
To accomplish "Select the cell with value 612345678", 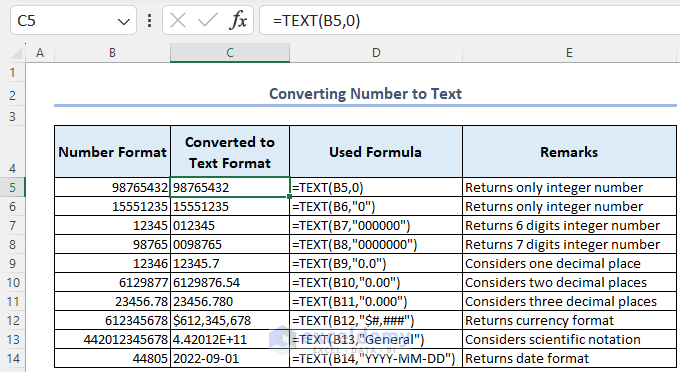I will 112,320.
